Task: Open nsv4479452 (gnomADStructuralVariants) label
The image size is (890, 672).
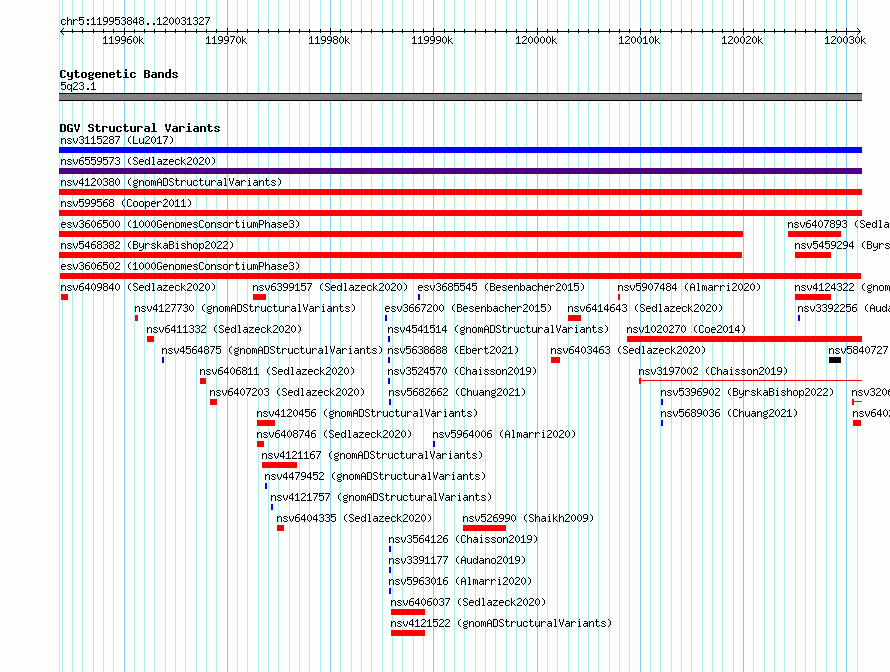Action: coord(375,476)
